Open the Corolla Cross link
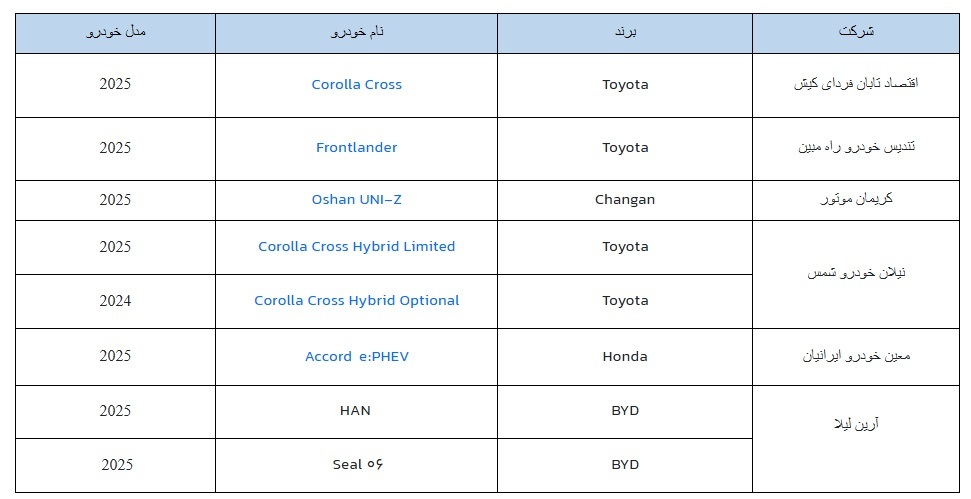The width and height of the screenshot is (971, 499). [x=356, y=85]
